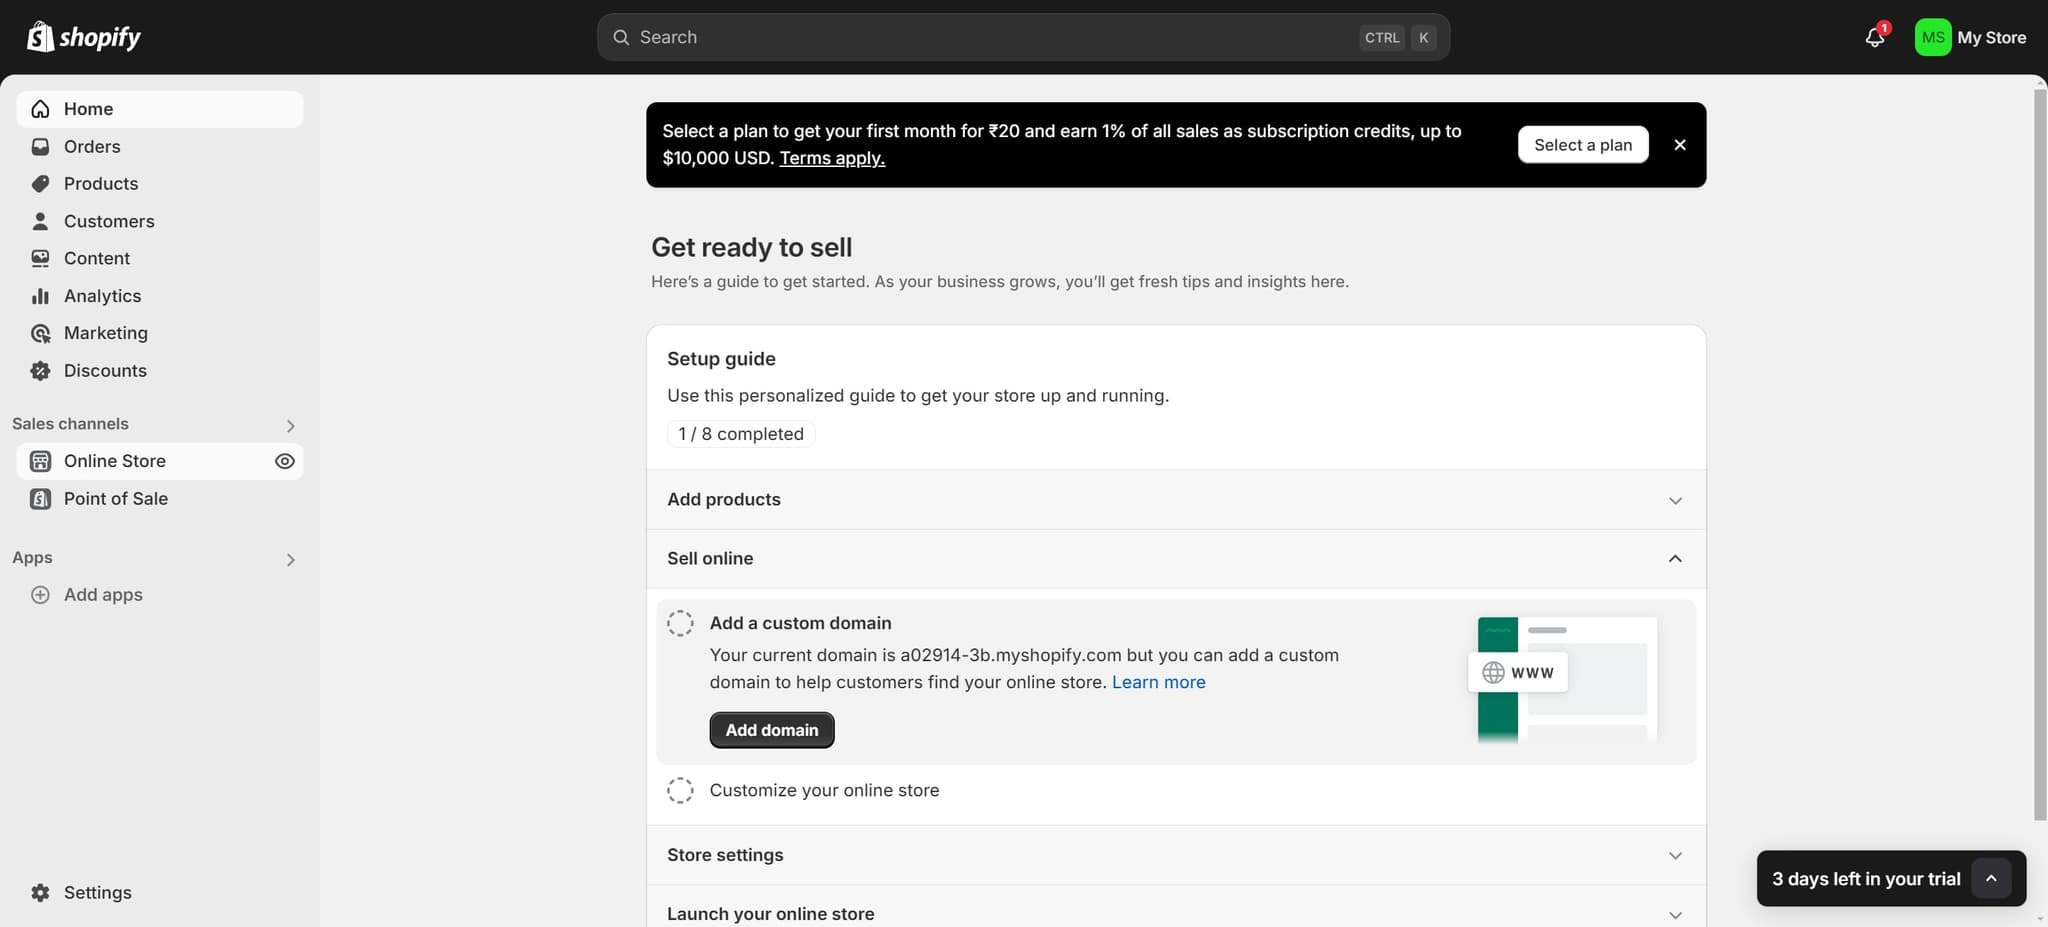Click the Orders inbox icon in sidebar
This screenshot has height=927, width=2048.
tap(40, 147)
